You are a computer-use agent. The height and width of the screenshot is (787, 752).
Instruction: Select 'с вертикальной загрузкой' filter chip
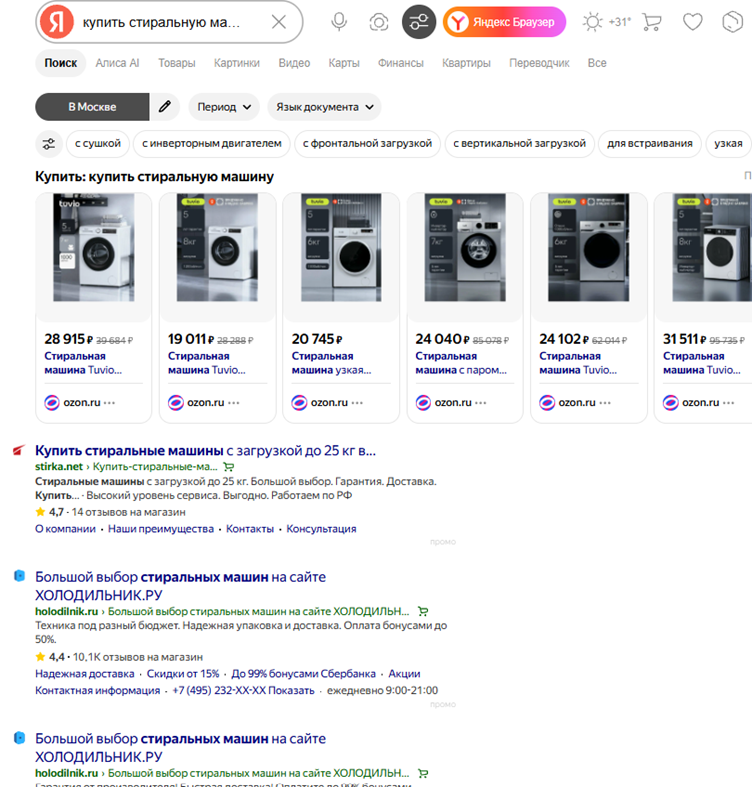[519, 144]
